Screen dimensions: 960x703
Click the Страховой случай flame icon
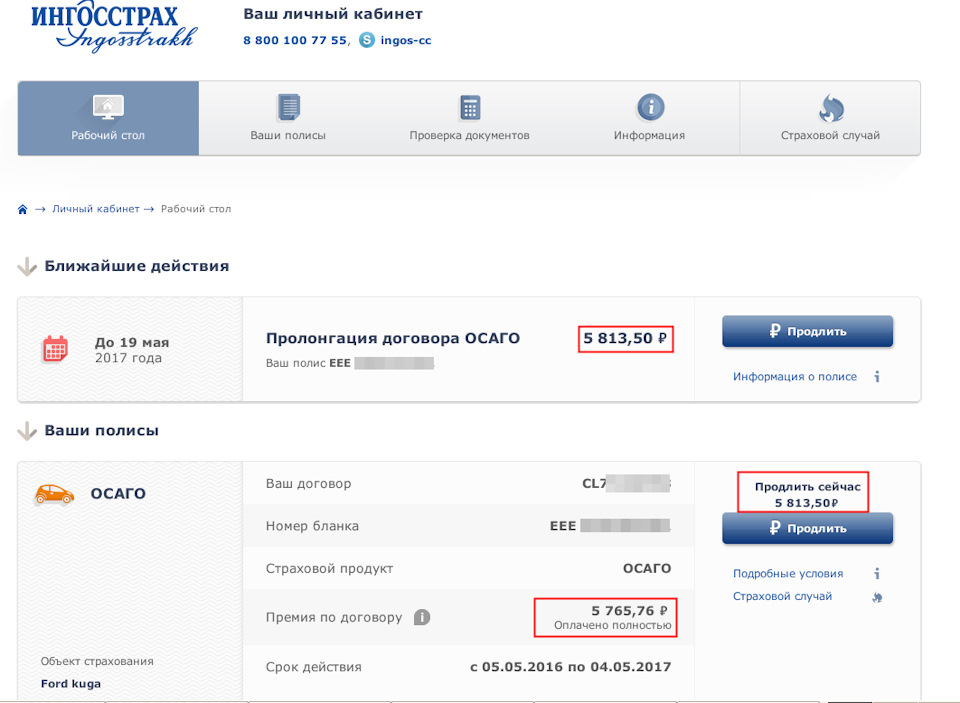831,108
